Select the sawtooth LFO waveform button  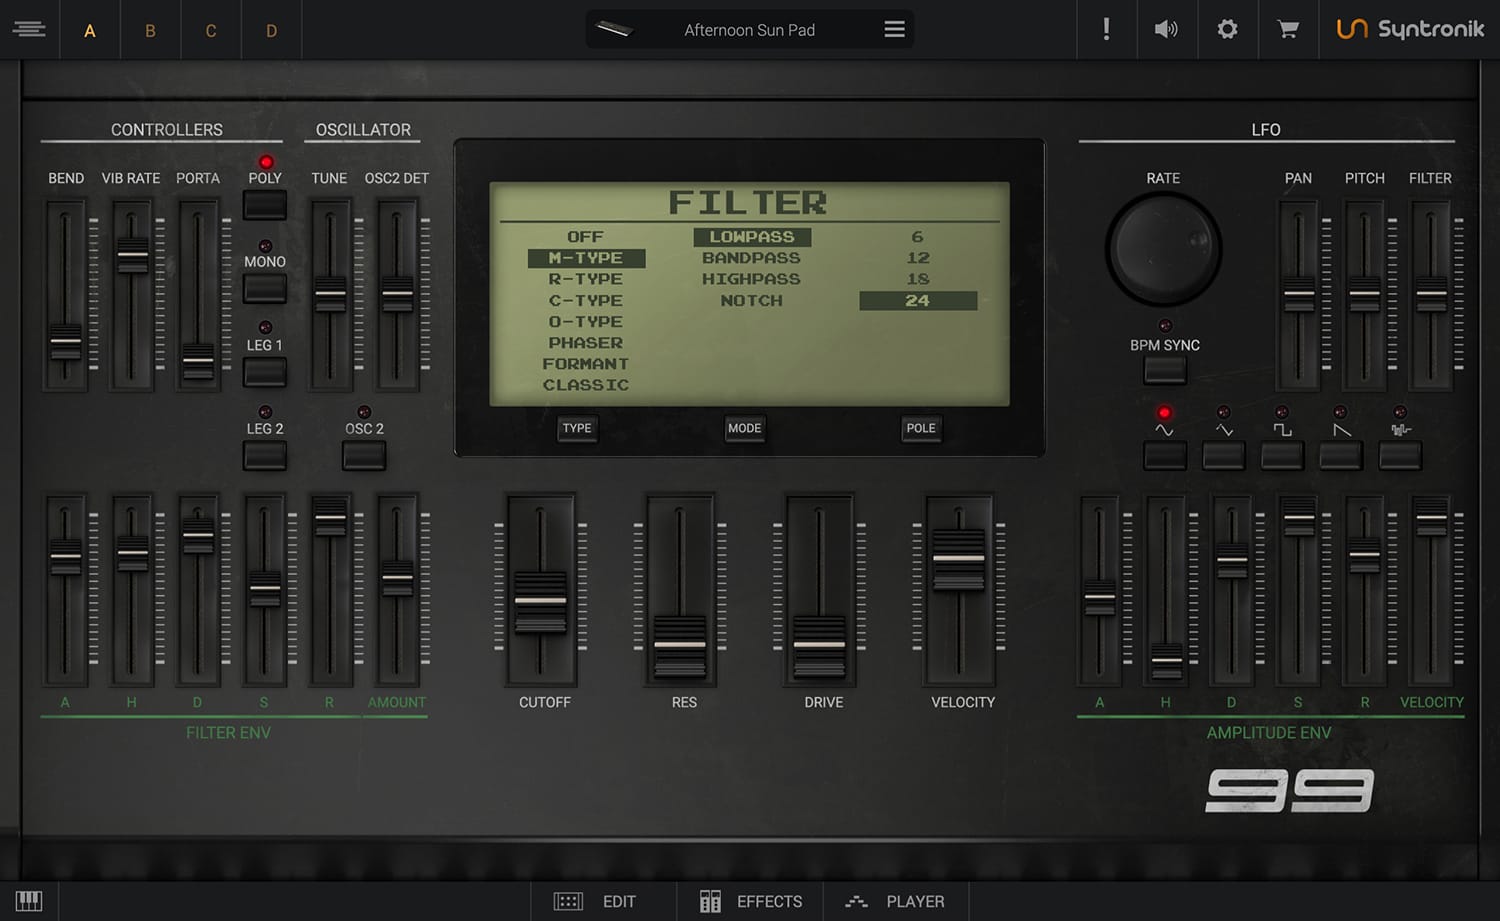tap(1340, 456)
